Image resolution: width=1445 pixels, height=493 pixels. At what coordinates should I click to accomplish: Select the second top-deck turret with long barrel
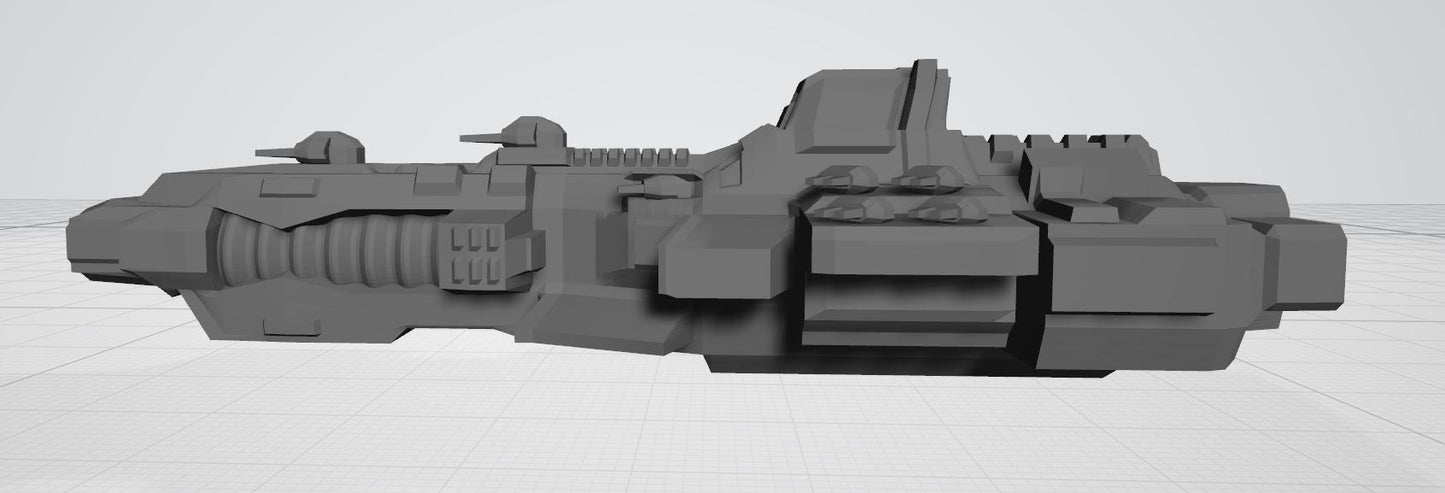click(528, 134)
